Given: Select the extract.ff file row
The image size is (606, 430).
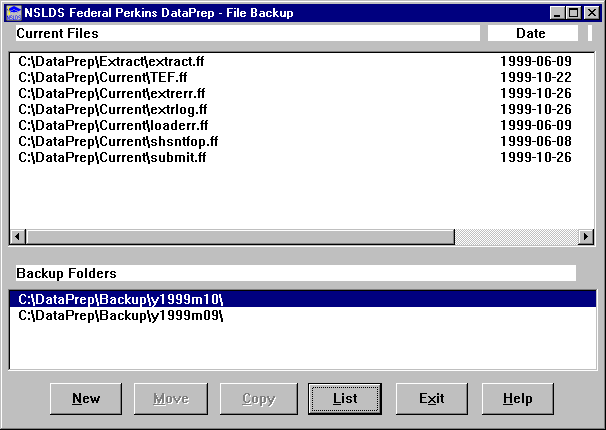Looking at the screenshot, I should tap(302, 61).
